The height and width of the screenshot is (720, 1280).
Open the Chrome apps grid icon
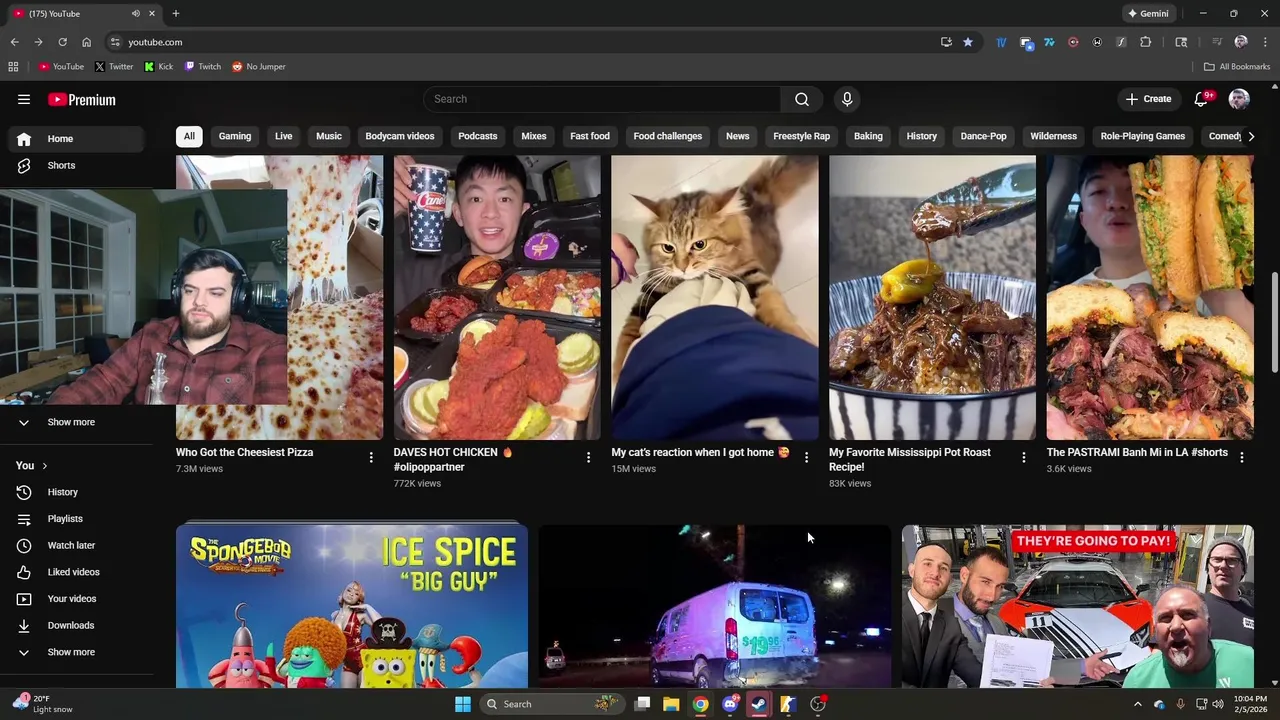coord(13,66)
